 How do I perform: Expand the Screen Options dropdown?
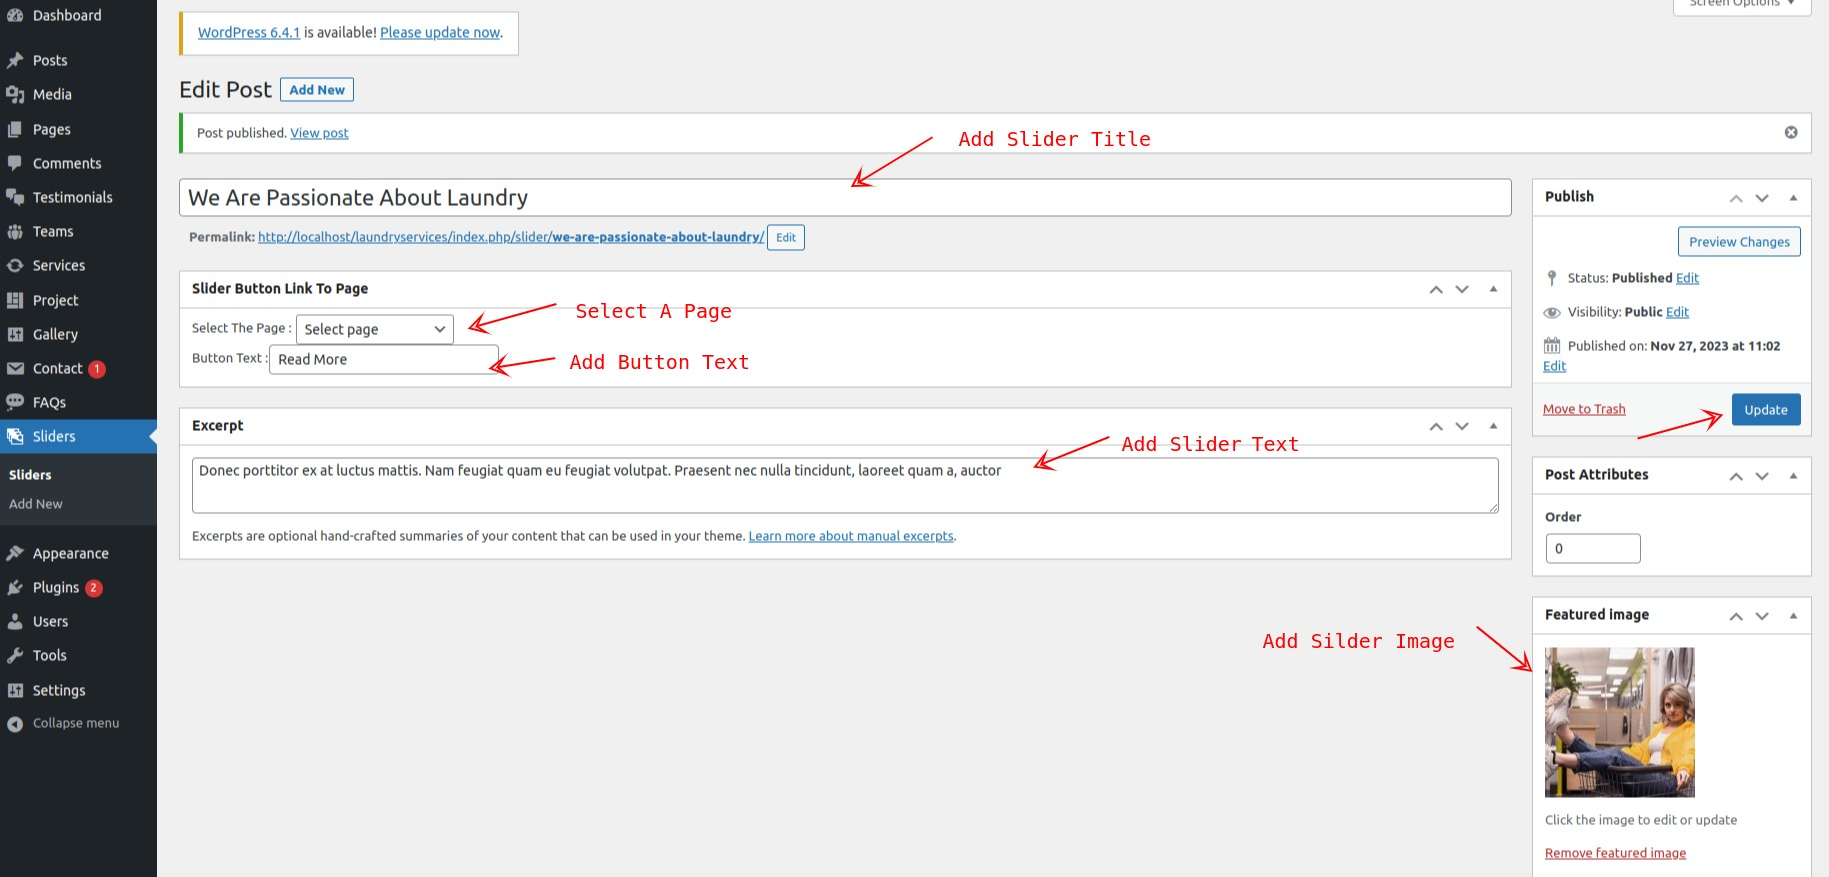(x=1742, y=4)
